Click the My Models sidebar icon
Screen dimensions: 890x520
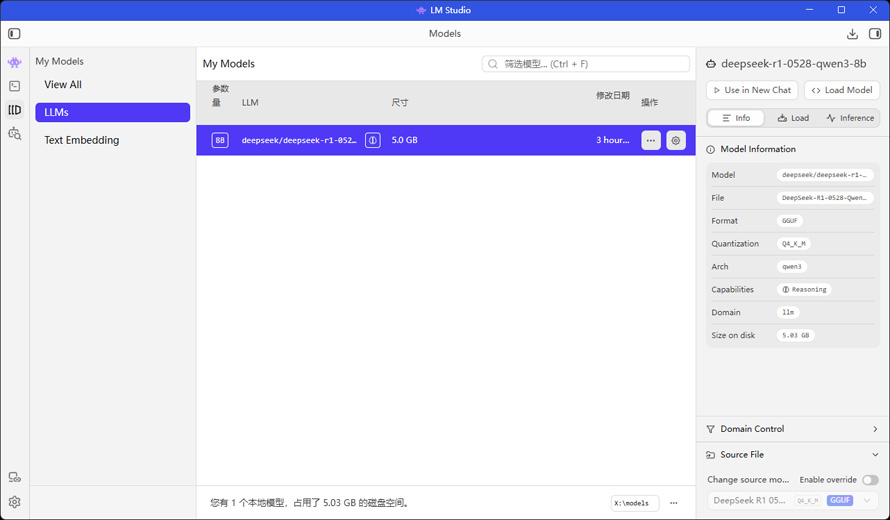(x=14, y=110)
